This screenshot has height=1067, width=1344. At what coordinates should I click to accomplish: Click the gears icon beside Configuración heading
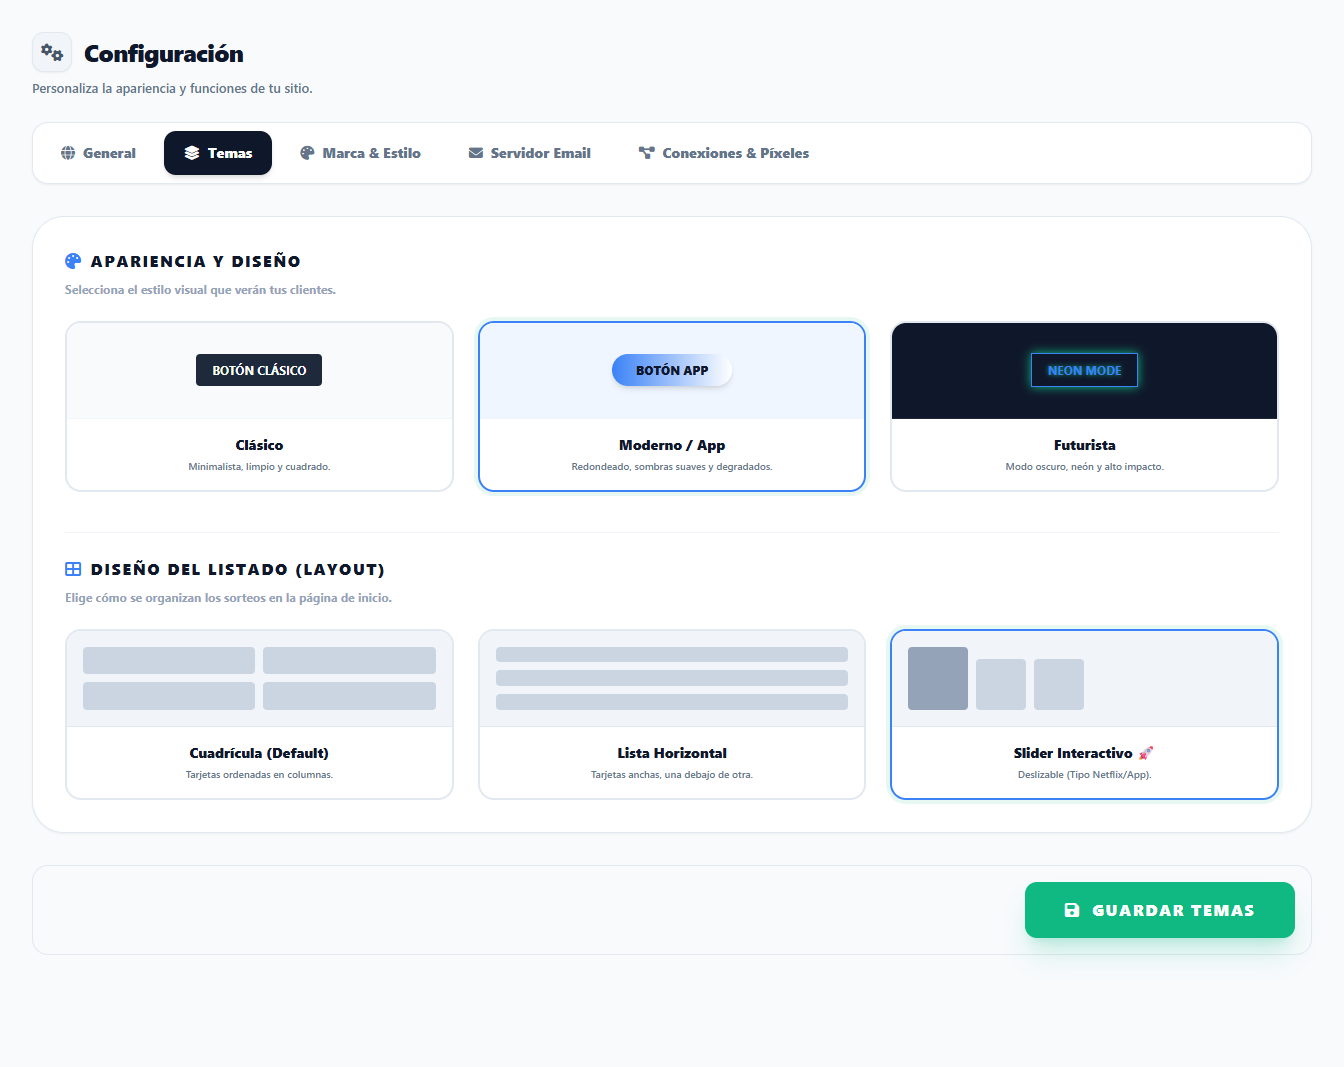51,52
